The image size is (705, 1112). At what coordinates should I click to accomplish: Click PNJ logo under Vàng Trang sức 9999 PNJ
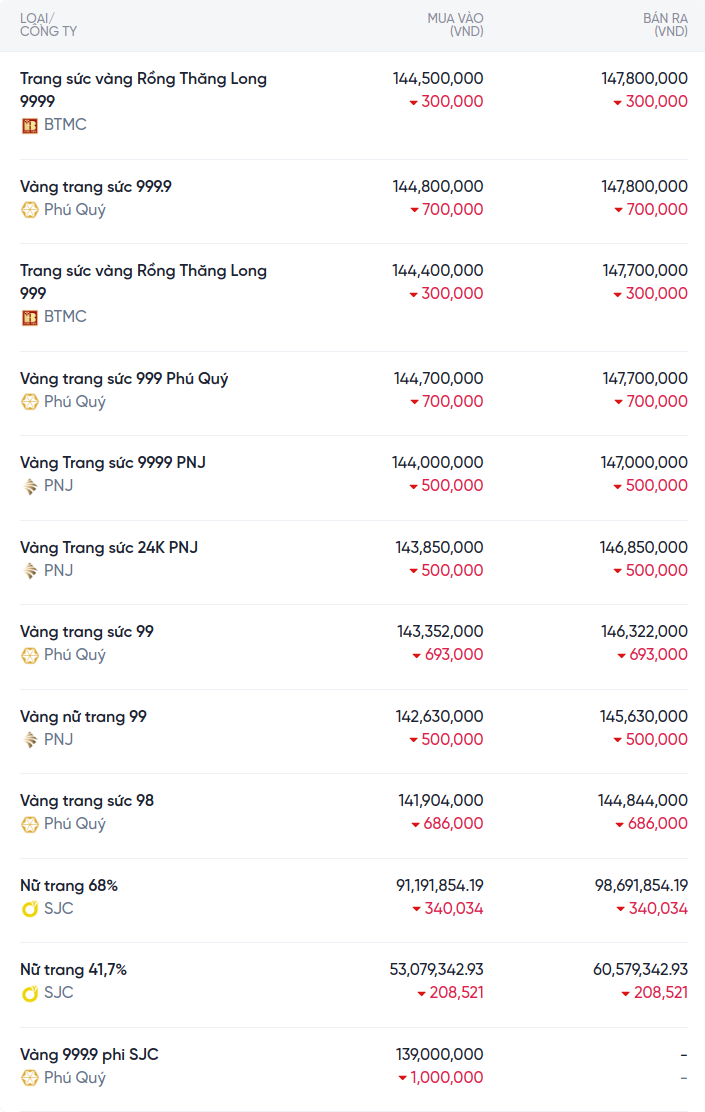coord(30,486)
